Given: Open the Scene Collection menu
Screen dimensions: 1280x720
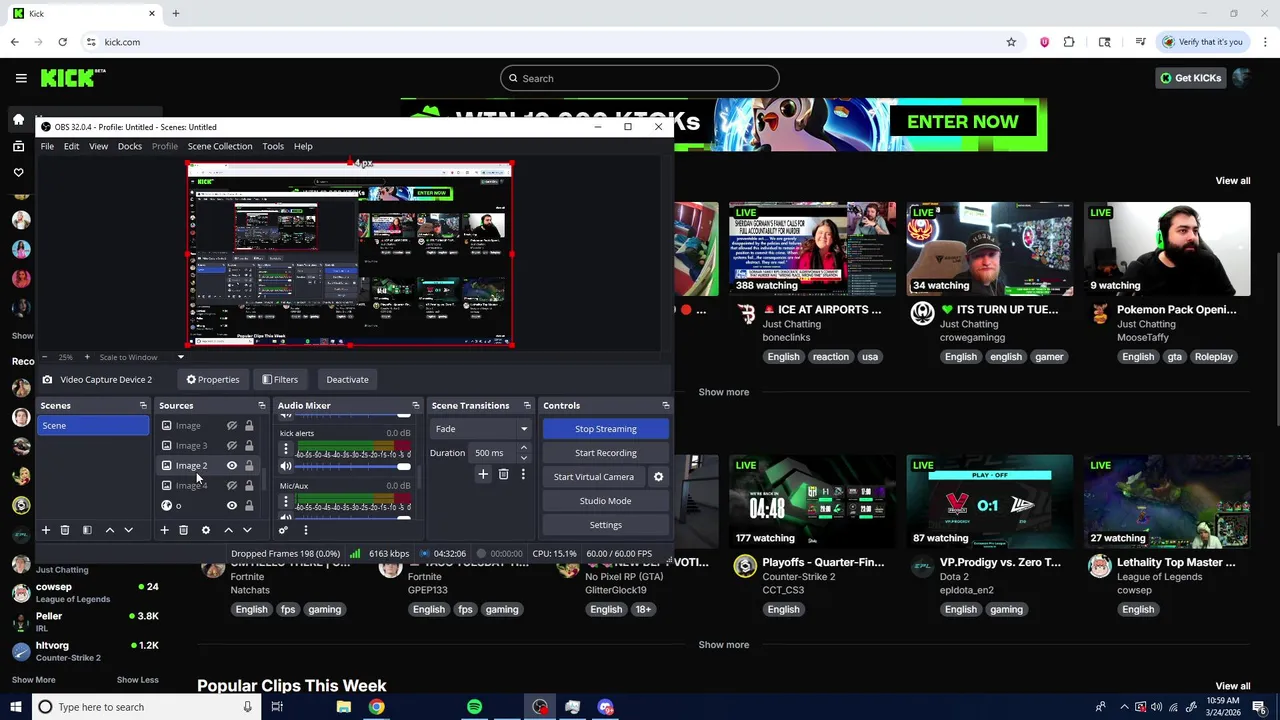Looking at the screenshot, I should 220,146.
